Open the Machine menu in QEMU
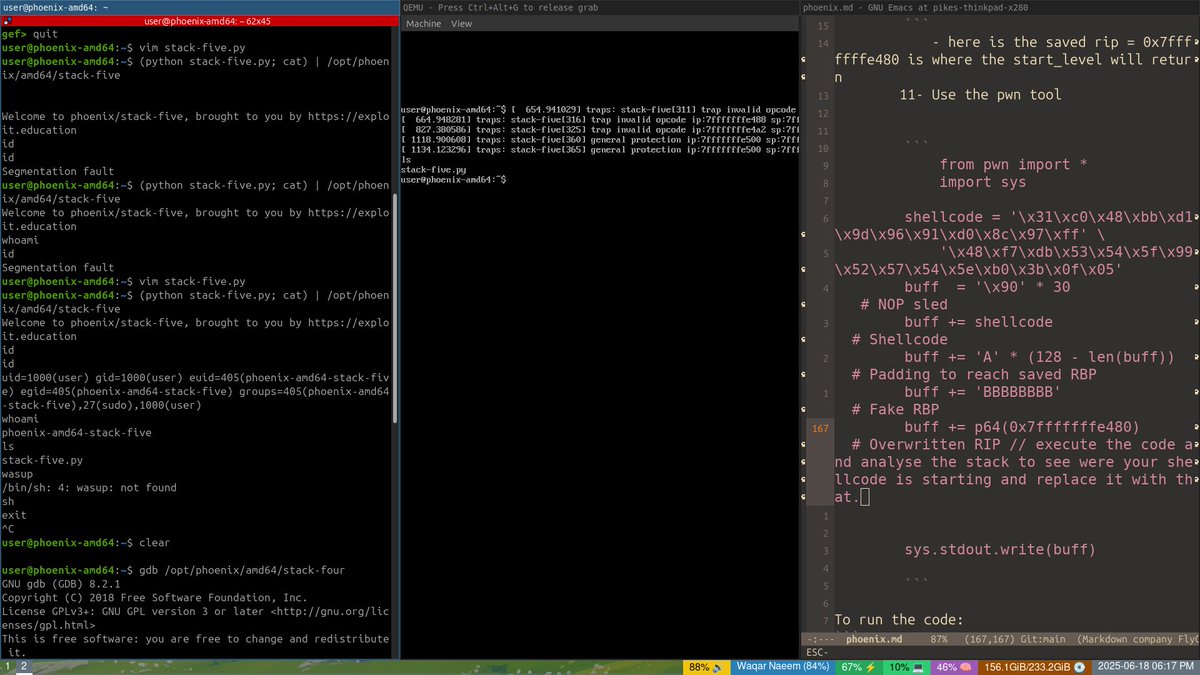Viewport: 1200px width, 675px height. point(423,24)
